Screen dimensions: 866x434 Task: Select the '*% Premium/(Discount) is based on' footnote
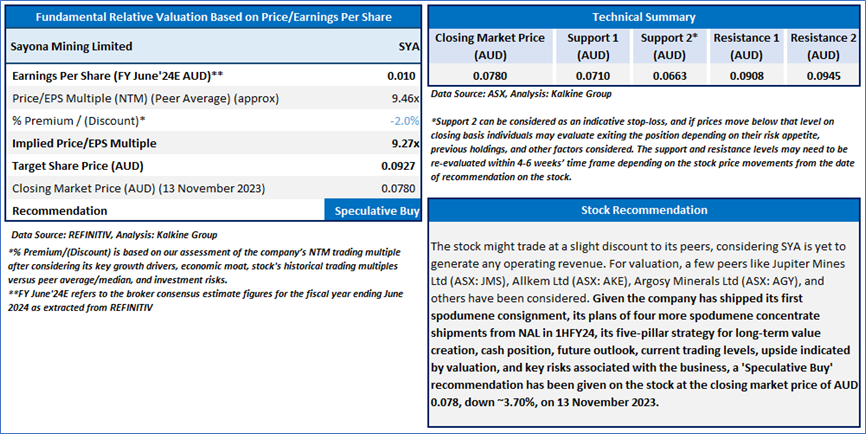pyautogui.click(x=204, y=266)
